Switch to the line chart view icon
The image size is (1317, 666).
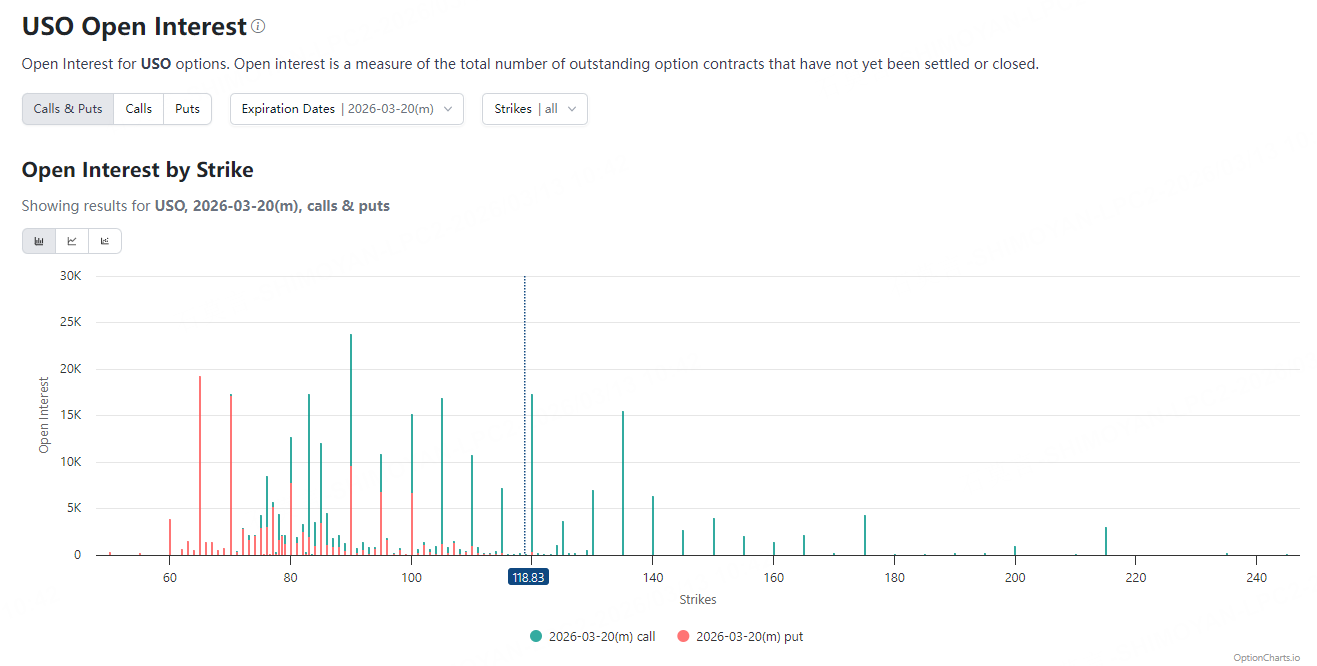pos(72,241)
